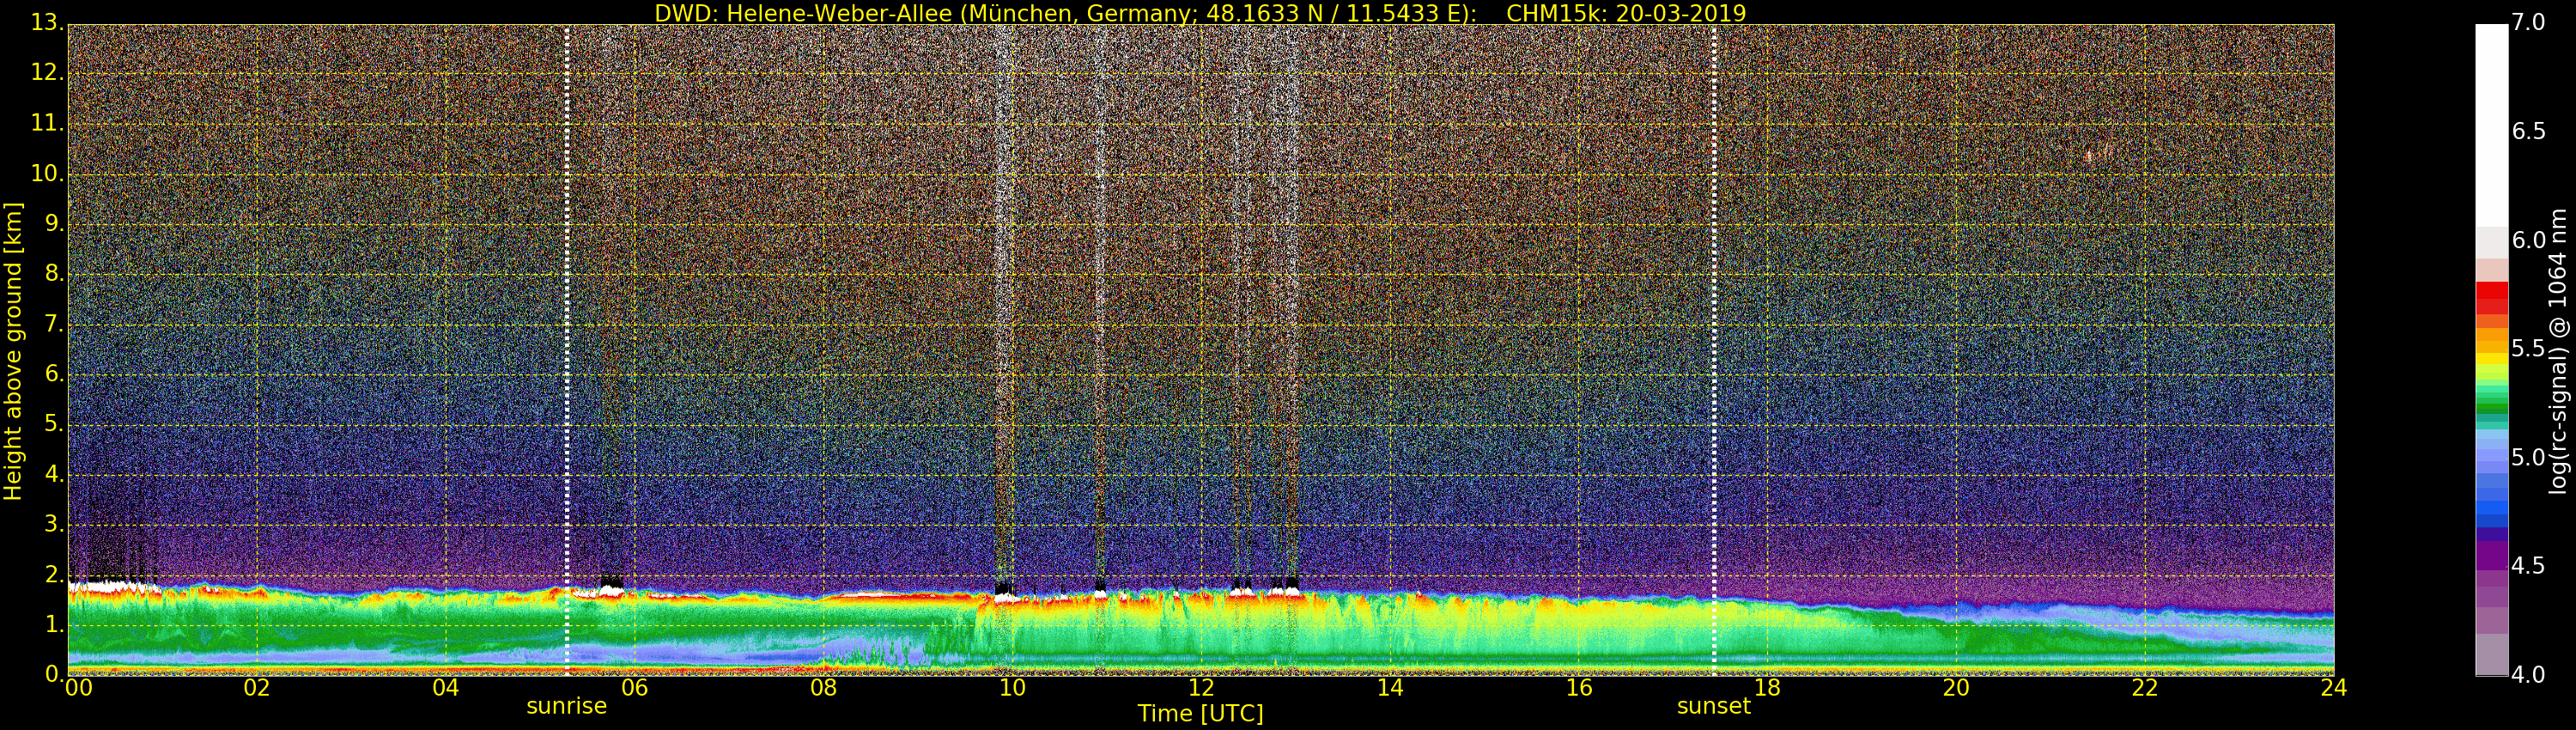Click the '06' time tick label

click(634, 688)
